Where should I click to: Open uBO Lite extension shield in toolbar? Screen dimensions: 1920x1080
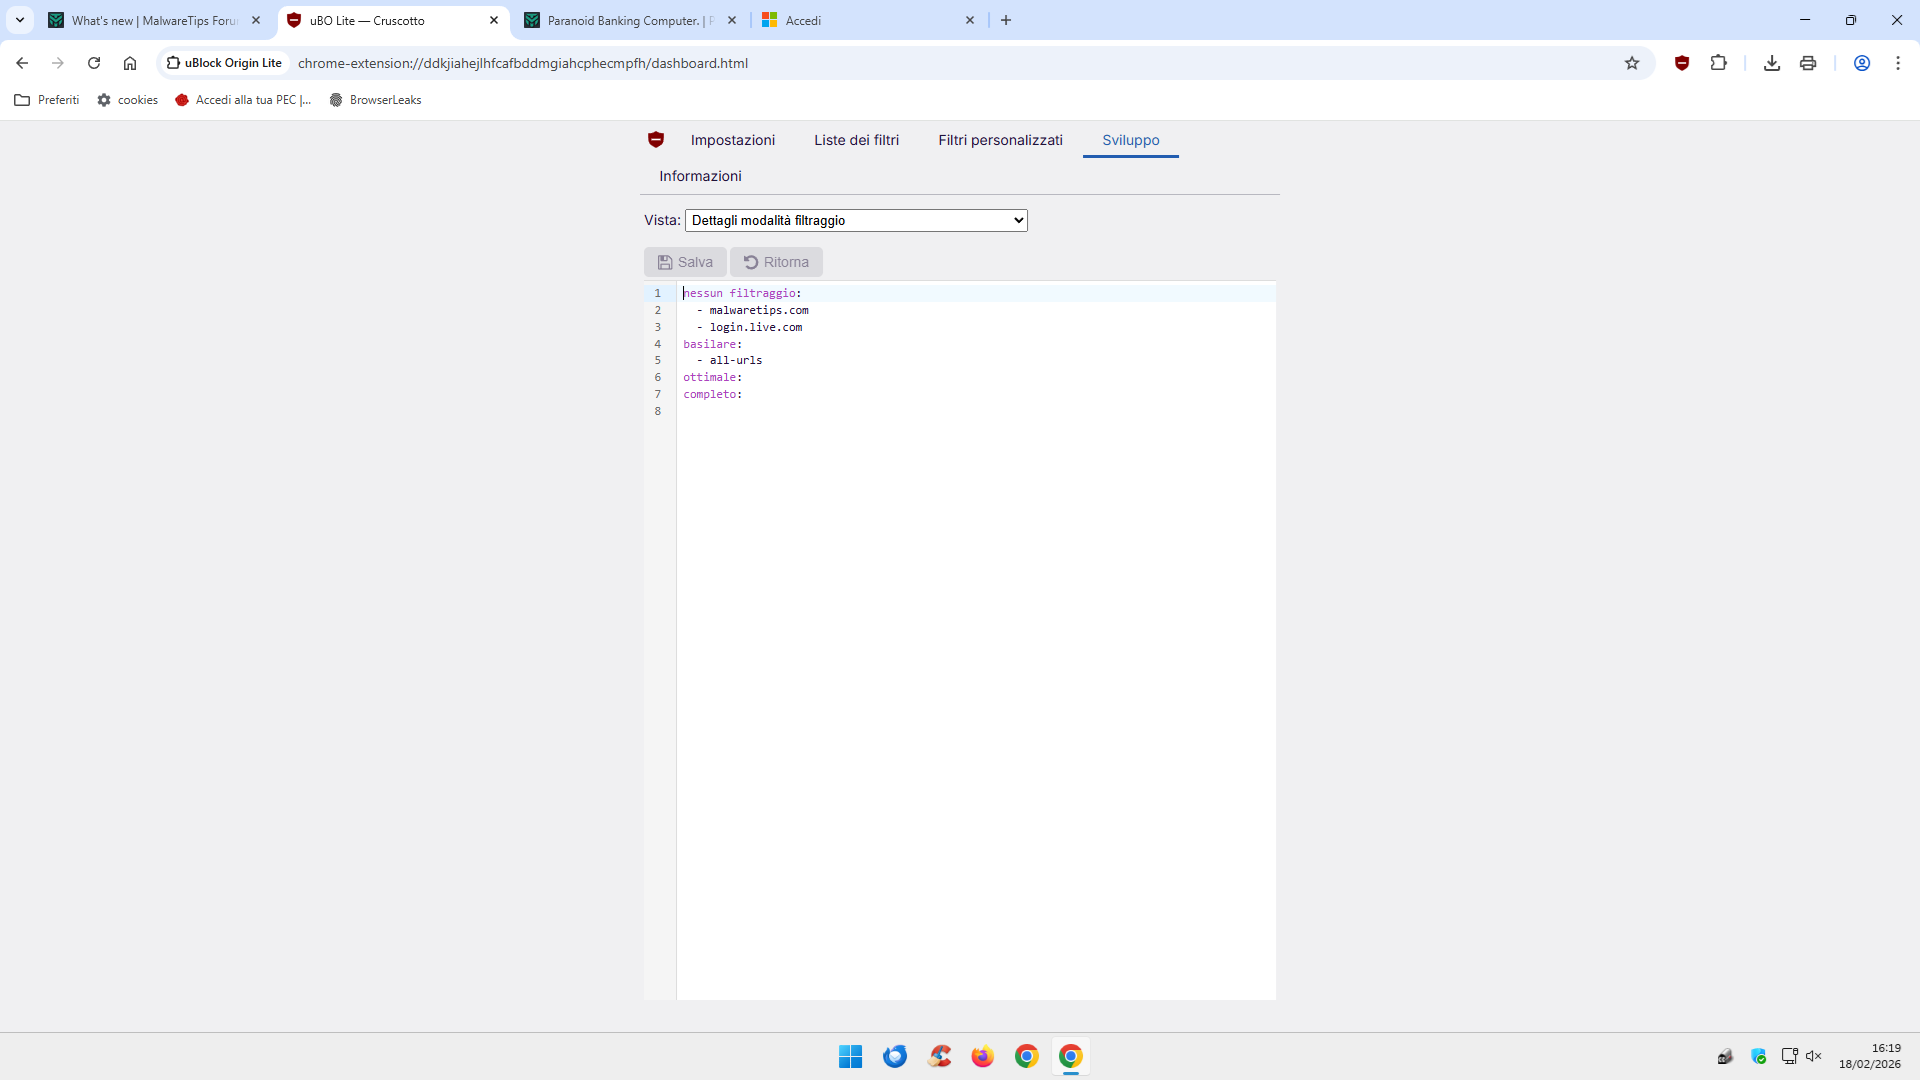1682,63
